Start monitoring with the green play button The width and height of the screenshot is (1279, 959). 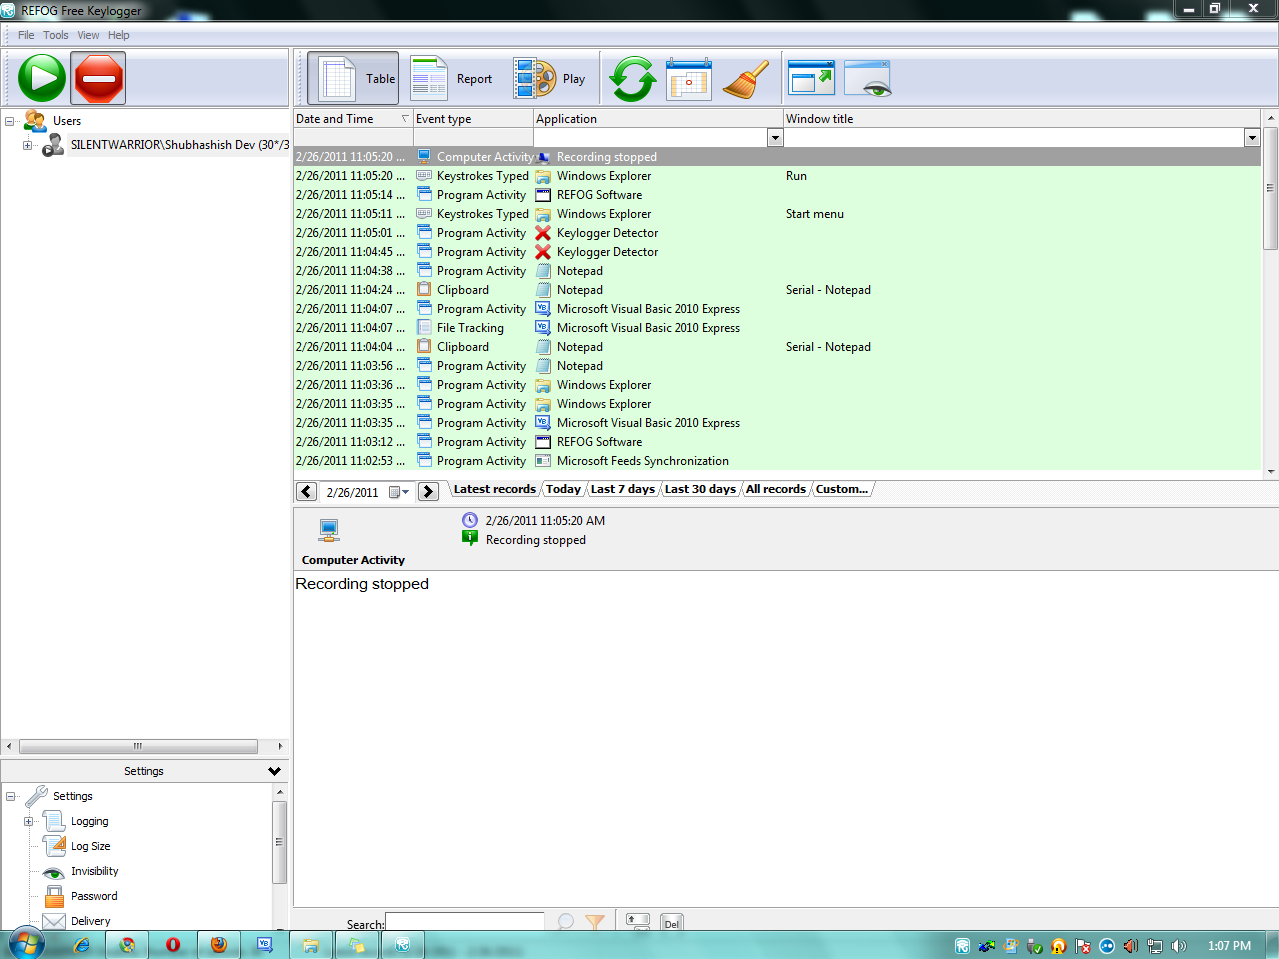[42, 78]
